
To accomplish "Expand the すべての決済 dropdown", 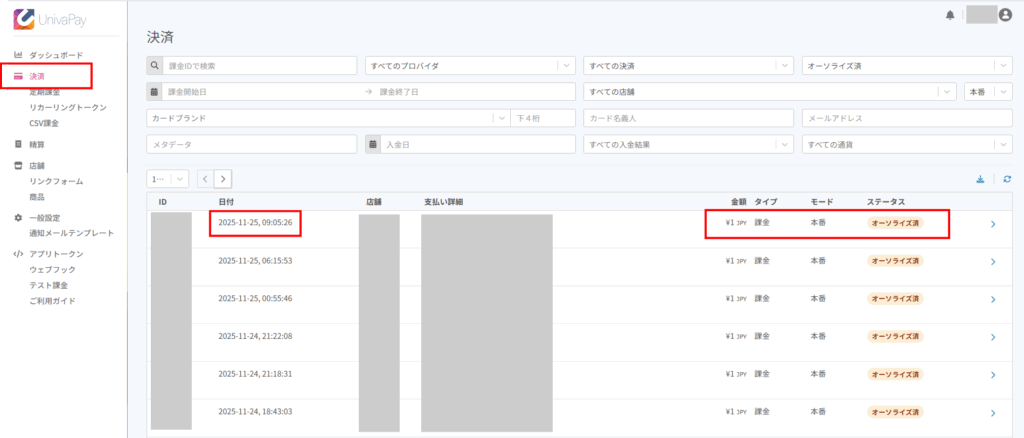I will click(x=689, y=66).
